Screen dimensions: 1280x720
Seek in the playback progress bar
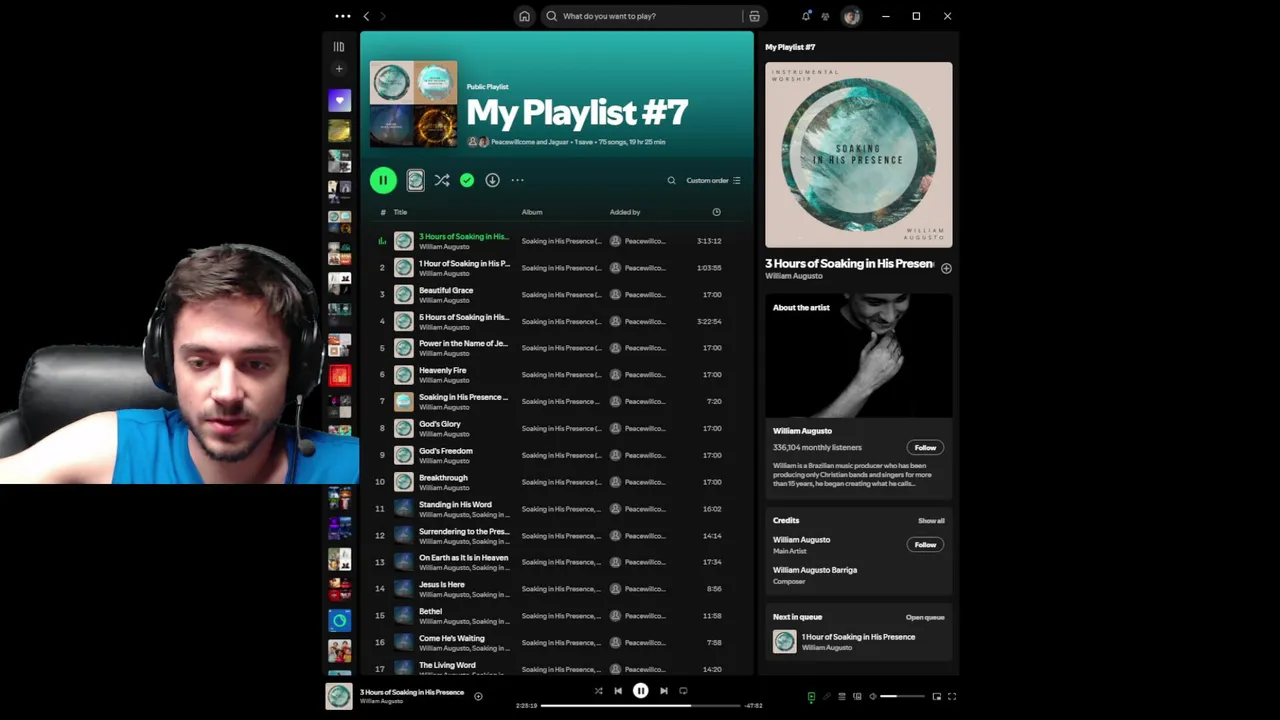point(641,705)
